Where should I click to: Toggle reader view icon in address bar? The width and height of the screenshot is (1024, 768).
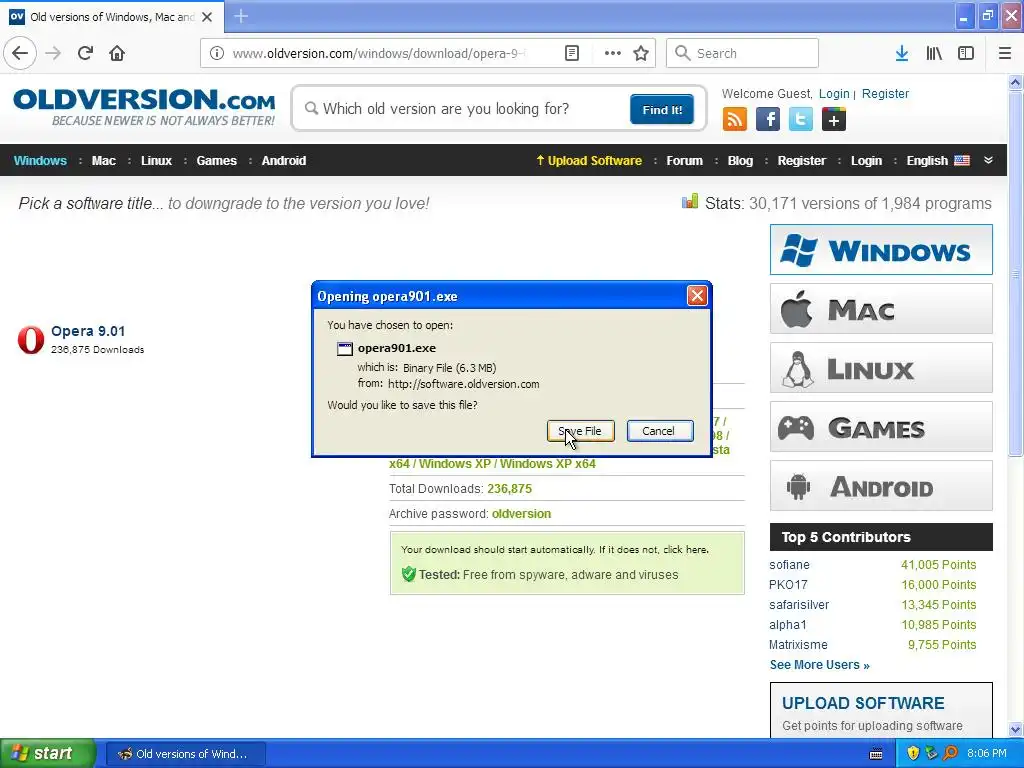pyautogui.click(x=571, y=53)
